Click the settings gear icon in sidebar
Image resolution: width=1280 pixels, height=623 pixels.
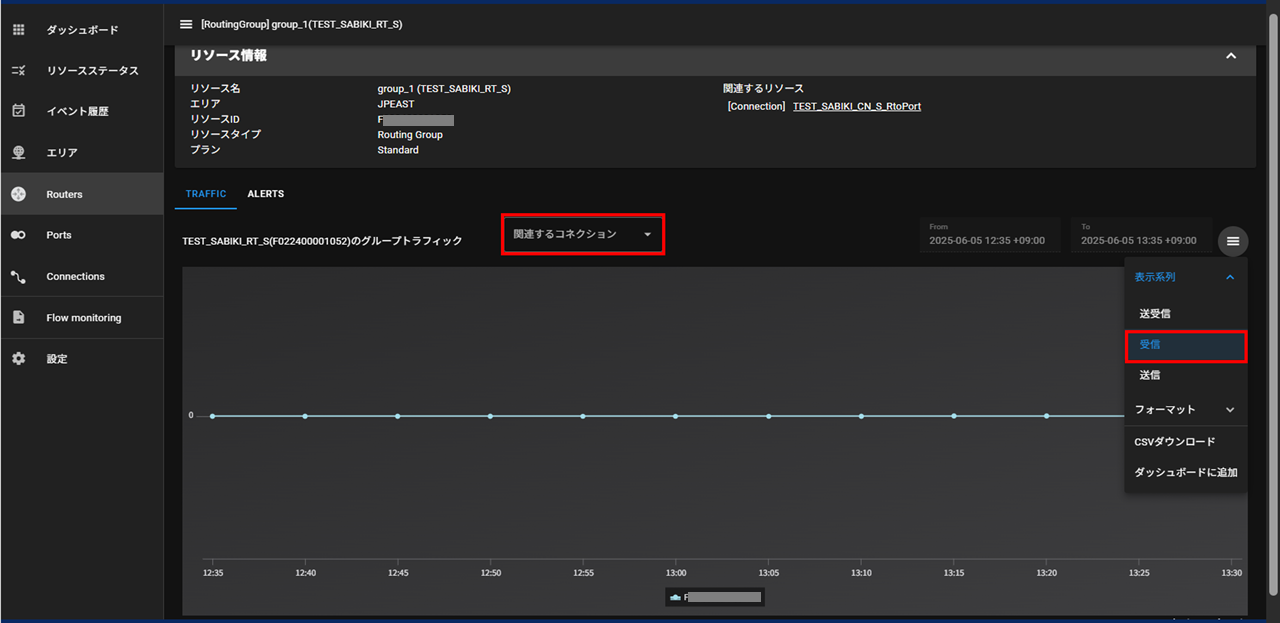[x=18, y=359]
